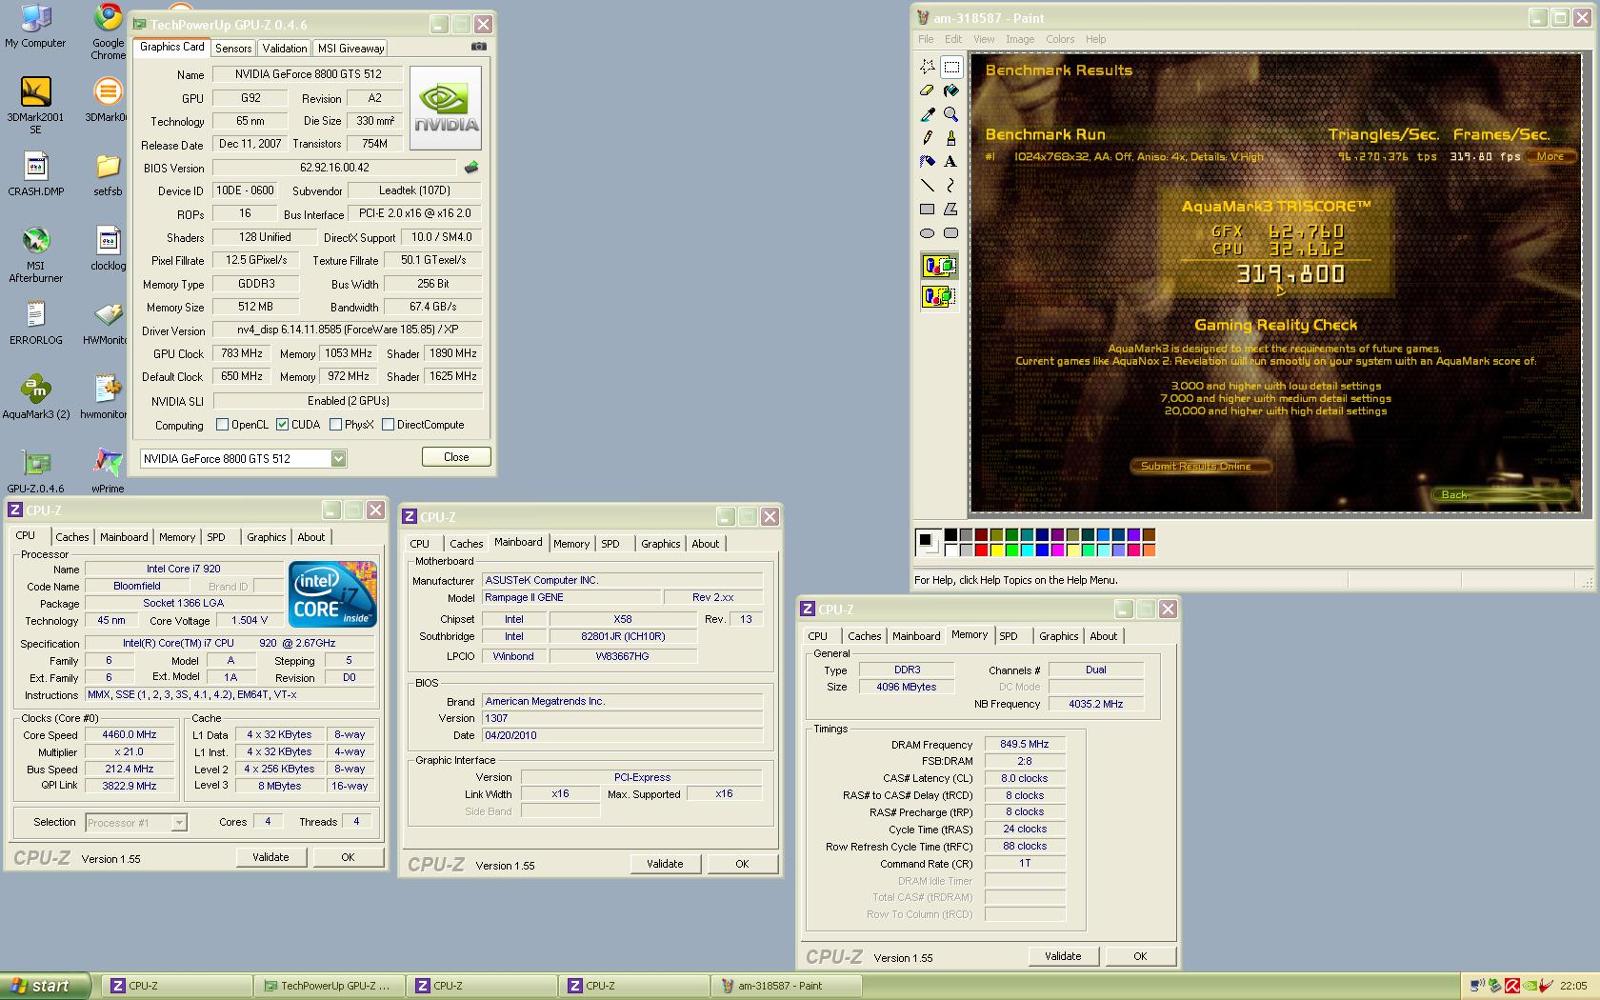Switch to the Sensors tab in GPU-Z

[233, 48]
